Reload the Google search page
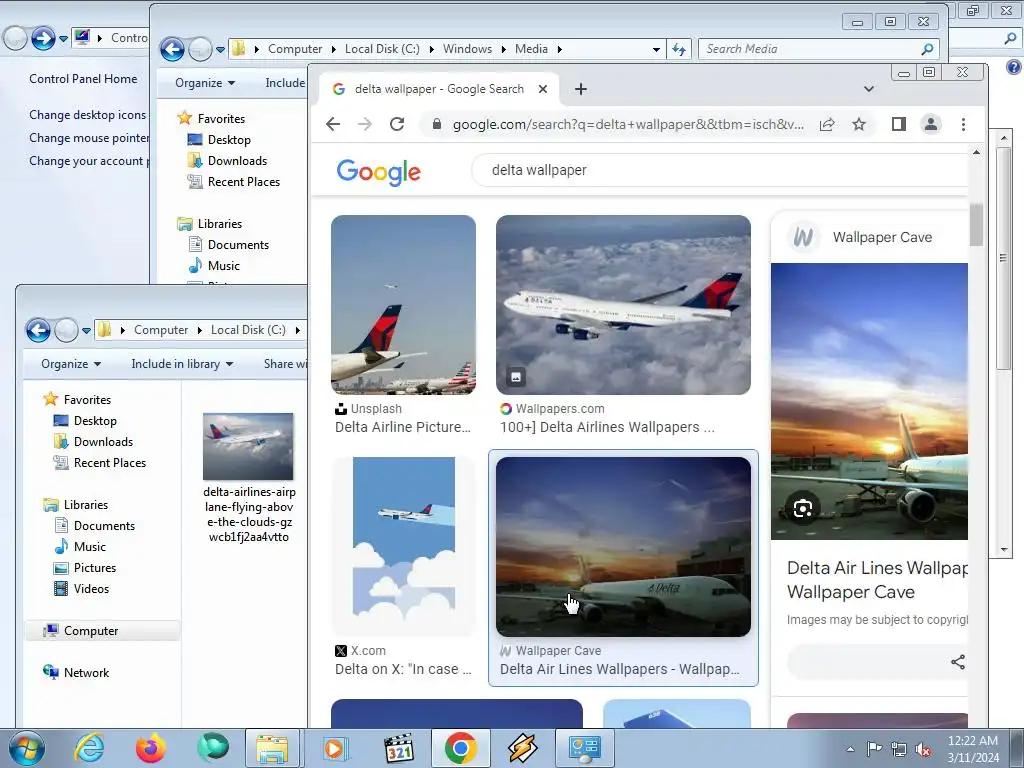The width and height of the screenshot is (1024, 768). 396,124
